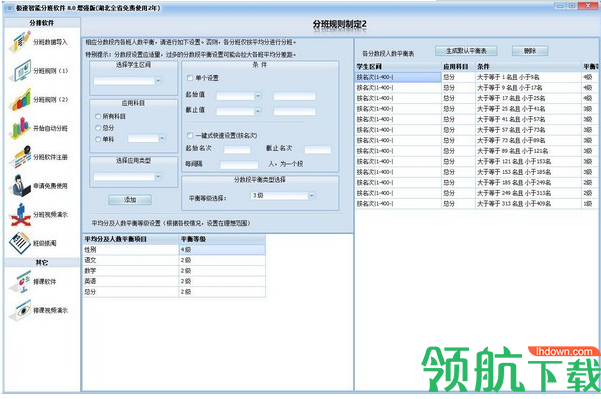
Task: Open 分班规则（2）bar chart icon
Action: 20,99
